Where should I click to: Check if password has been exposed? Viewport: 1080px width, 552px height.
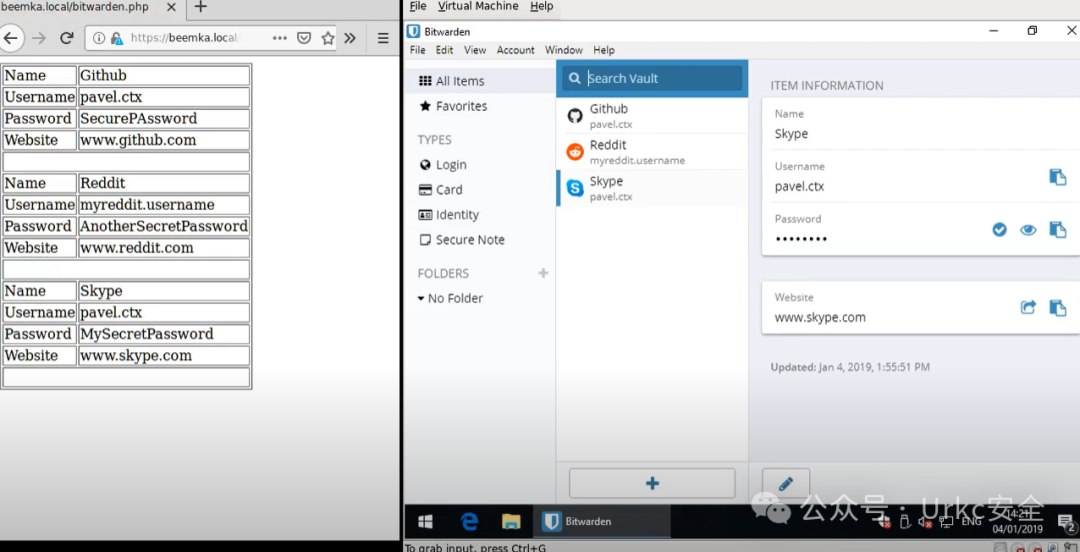[999, 230]
